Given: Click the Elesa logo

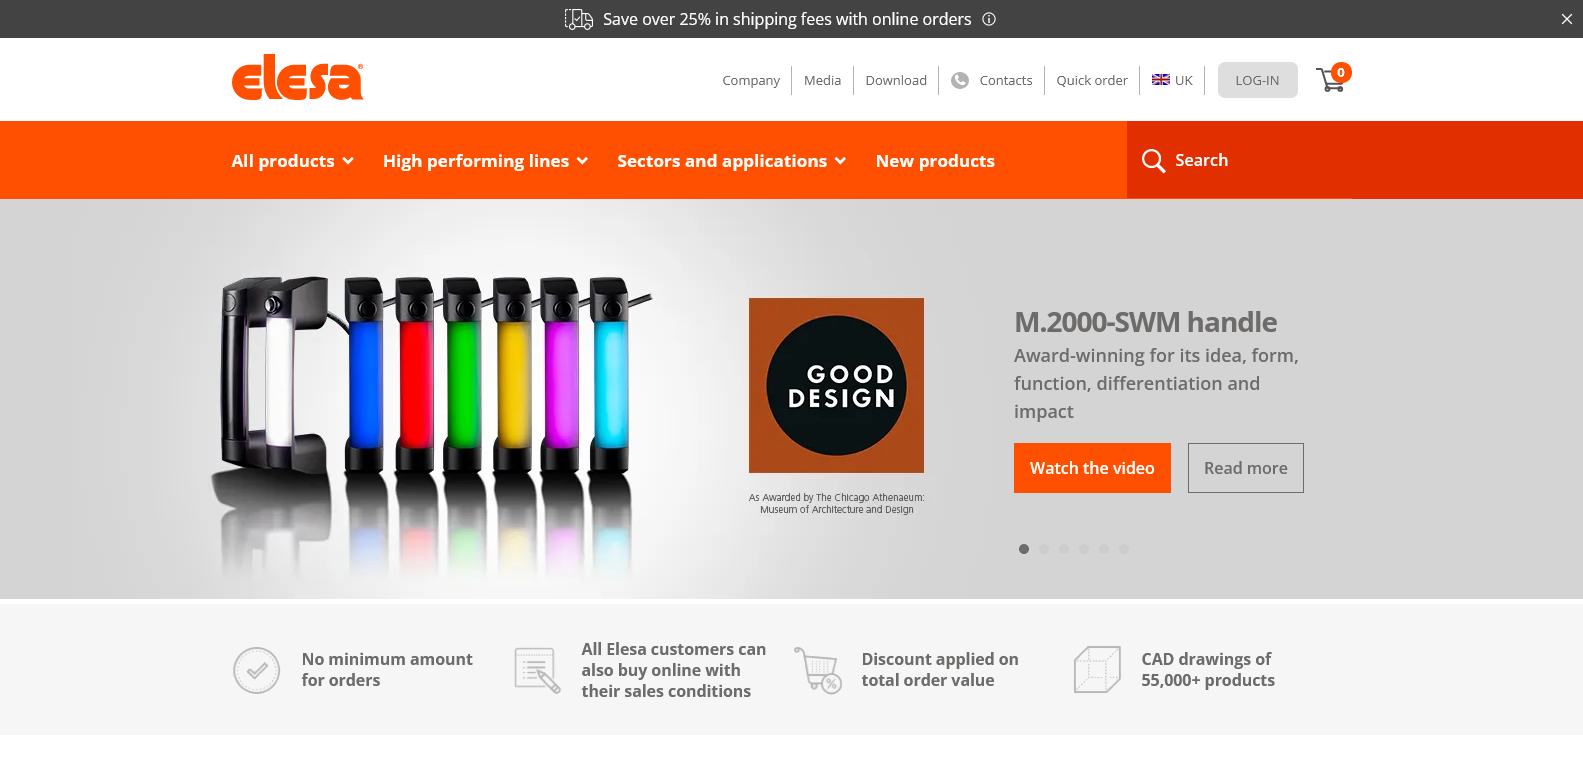Looking at the screenshot, I should click(x=297, y=78).
